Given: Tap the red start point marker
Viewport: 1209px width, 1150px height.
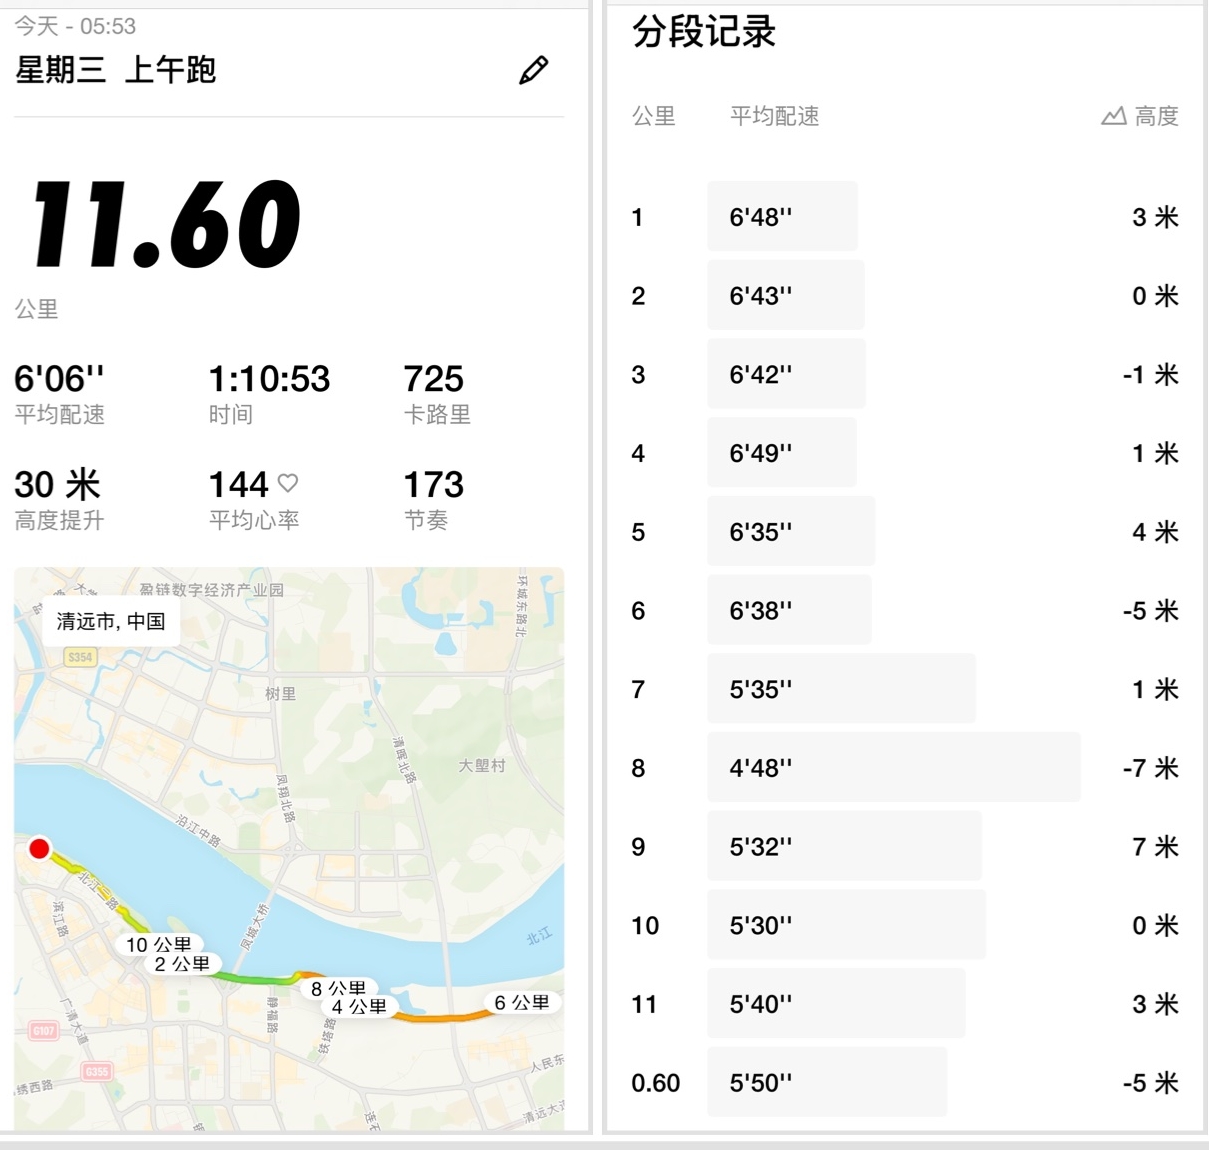Looking at the screenshot, I should pos(39,849).
